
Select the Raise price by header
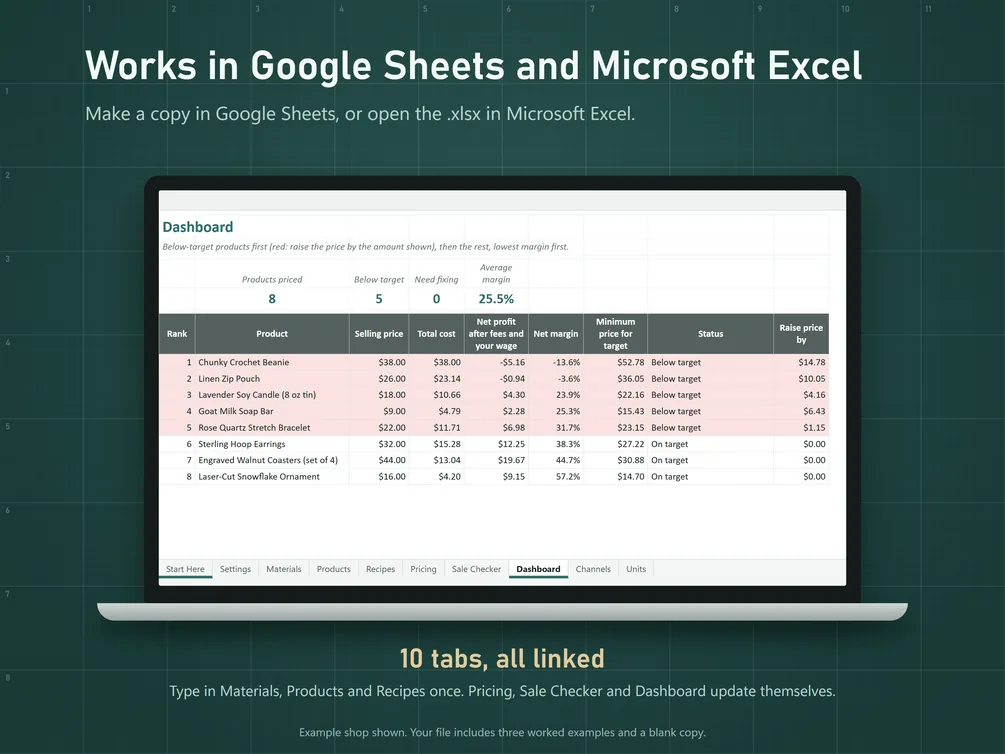click(801, 333)
